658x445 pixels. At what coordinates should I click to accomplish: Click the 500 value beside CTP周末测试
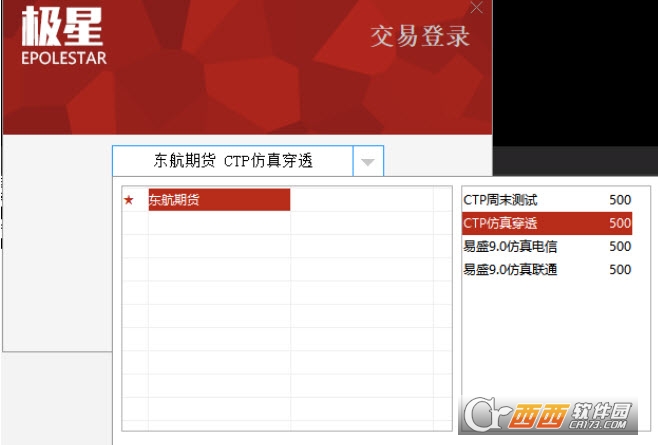[x=619, y=200]
